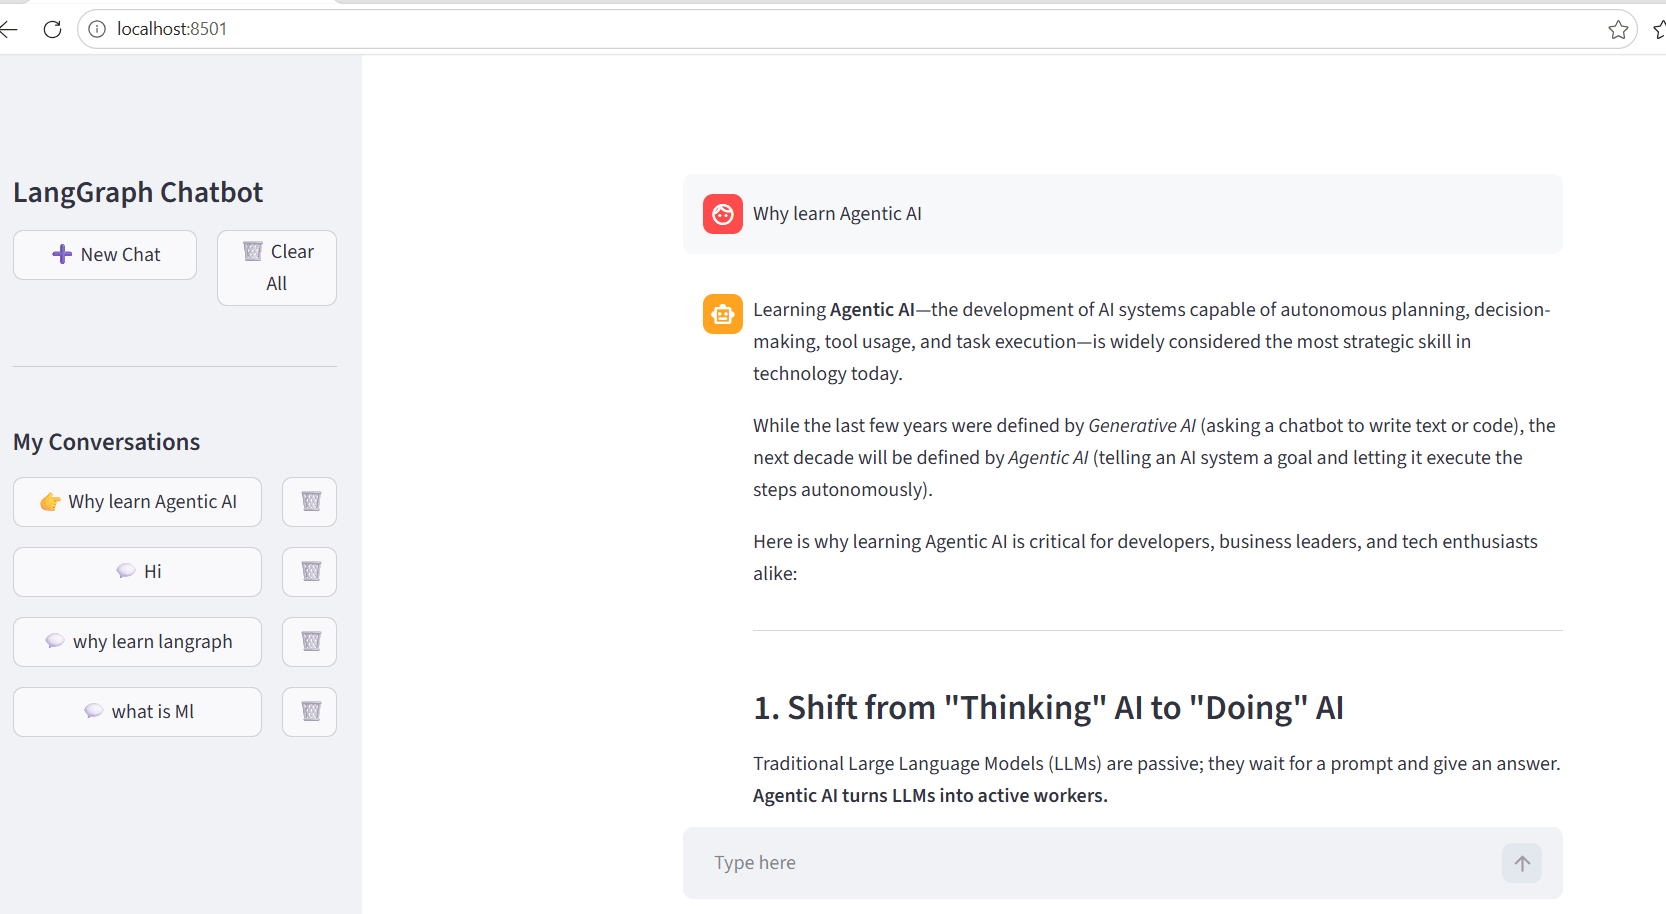Click the orange assistant robot avatar
Viewport: 1666px width, 914px height.
pos(723,314)
